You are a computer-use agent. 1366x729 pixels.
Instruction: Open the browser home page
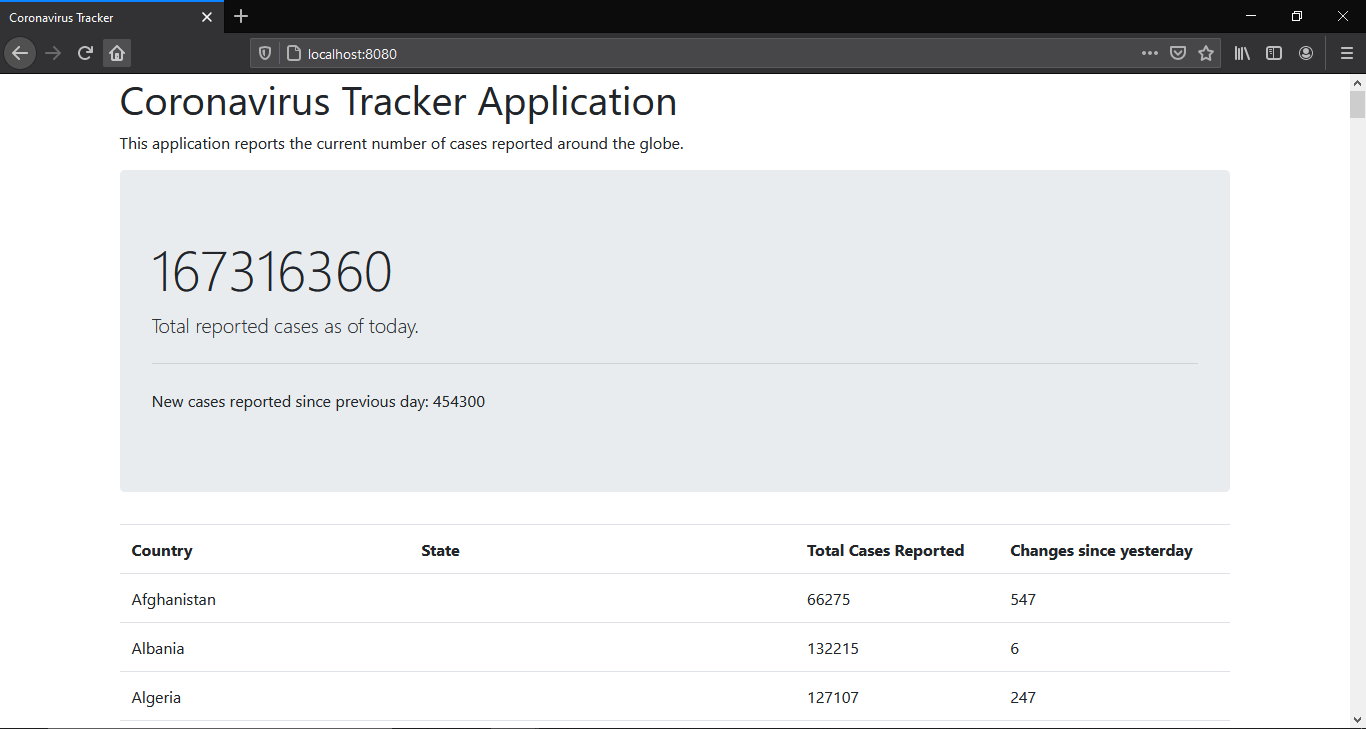click(117, 52)
